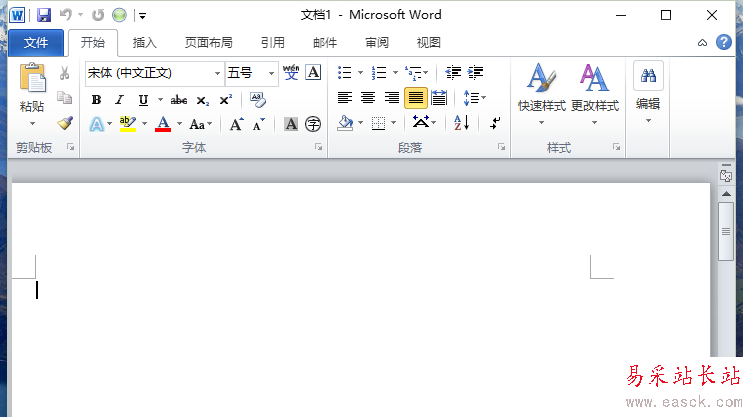Click the numbered list icon
The height and width of the screenshot is (417, 743).
point(379,73)
